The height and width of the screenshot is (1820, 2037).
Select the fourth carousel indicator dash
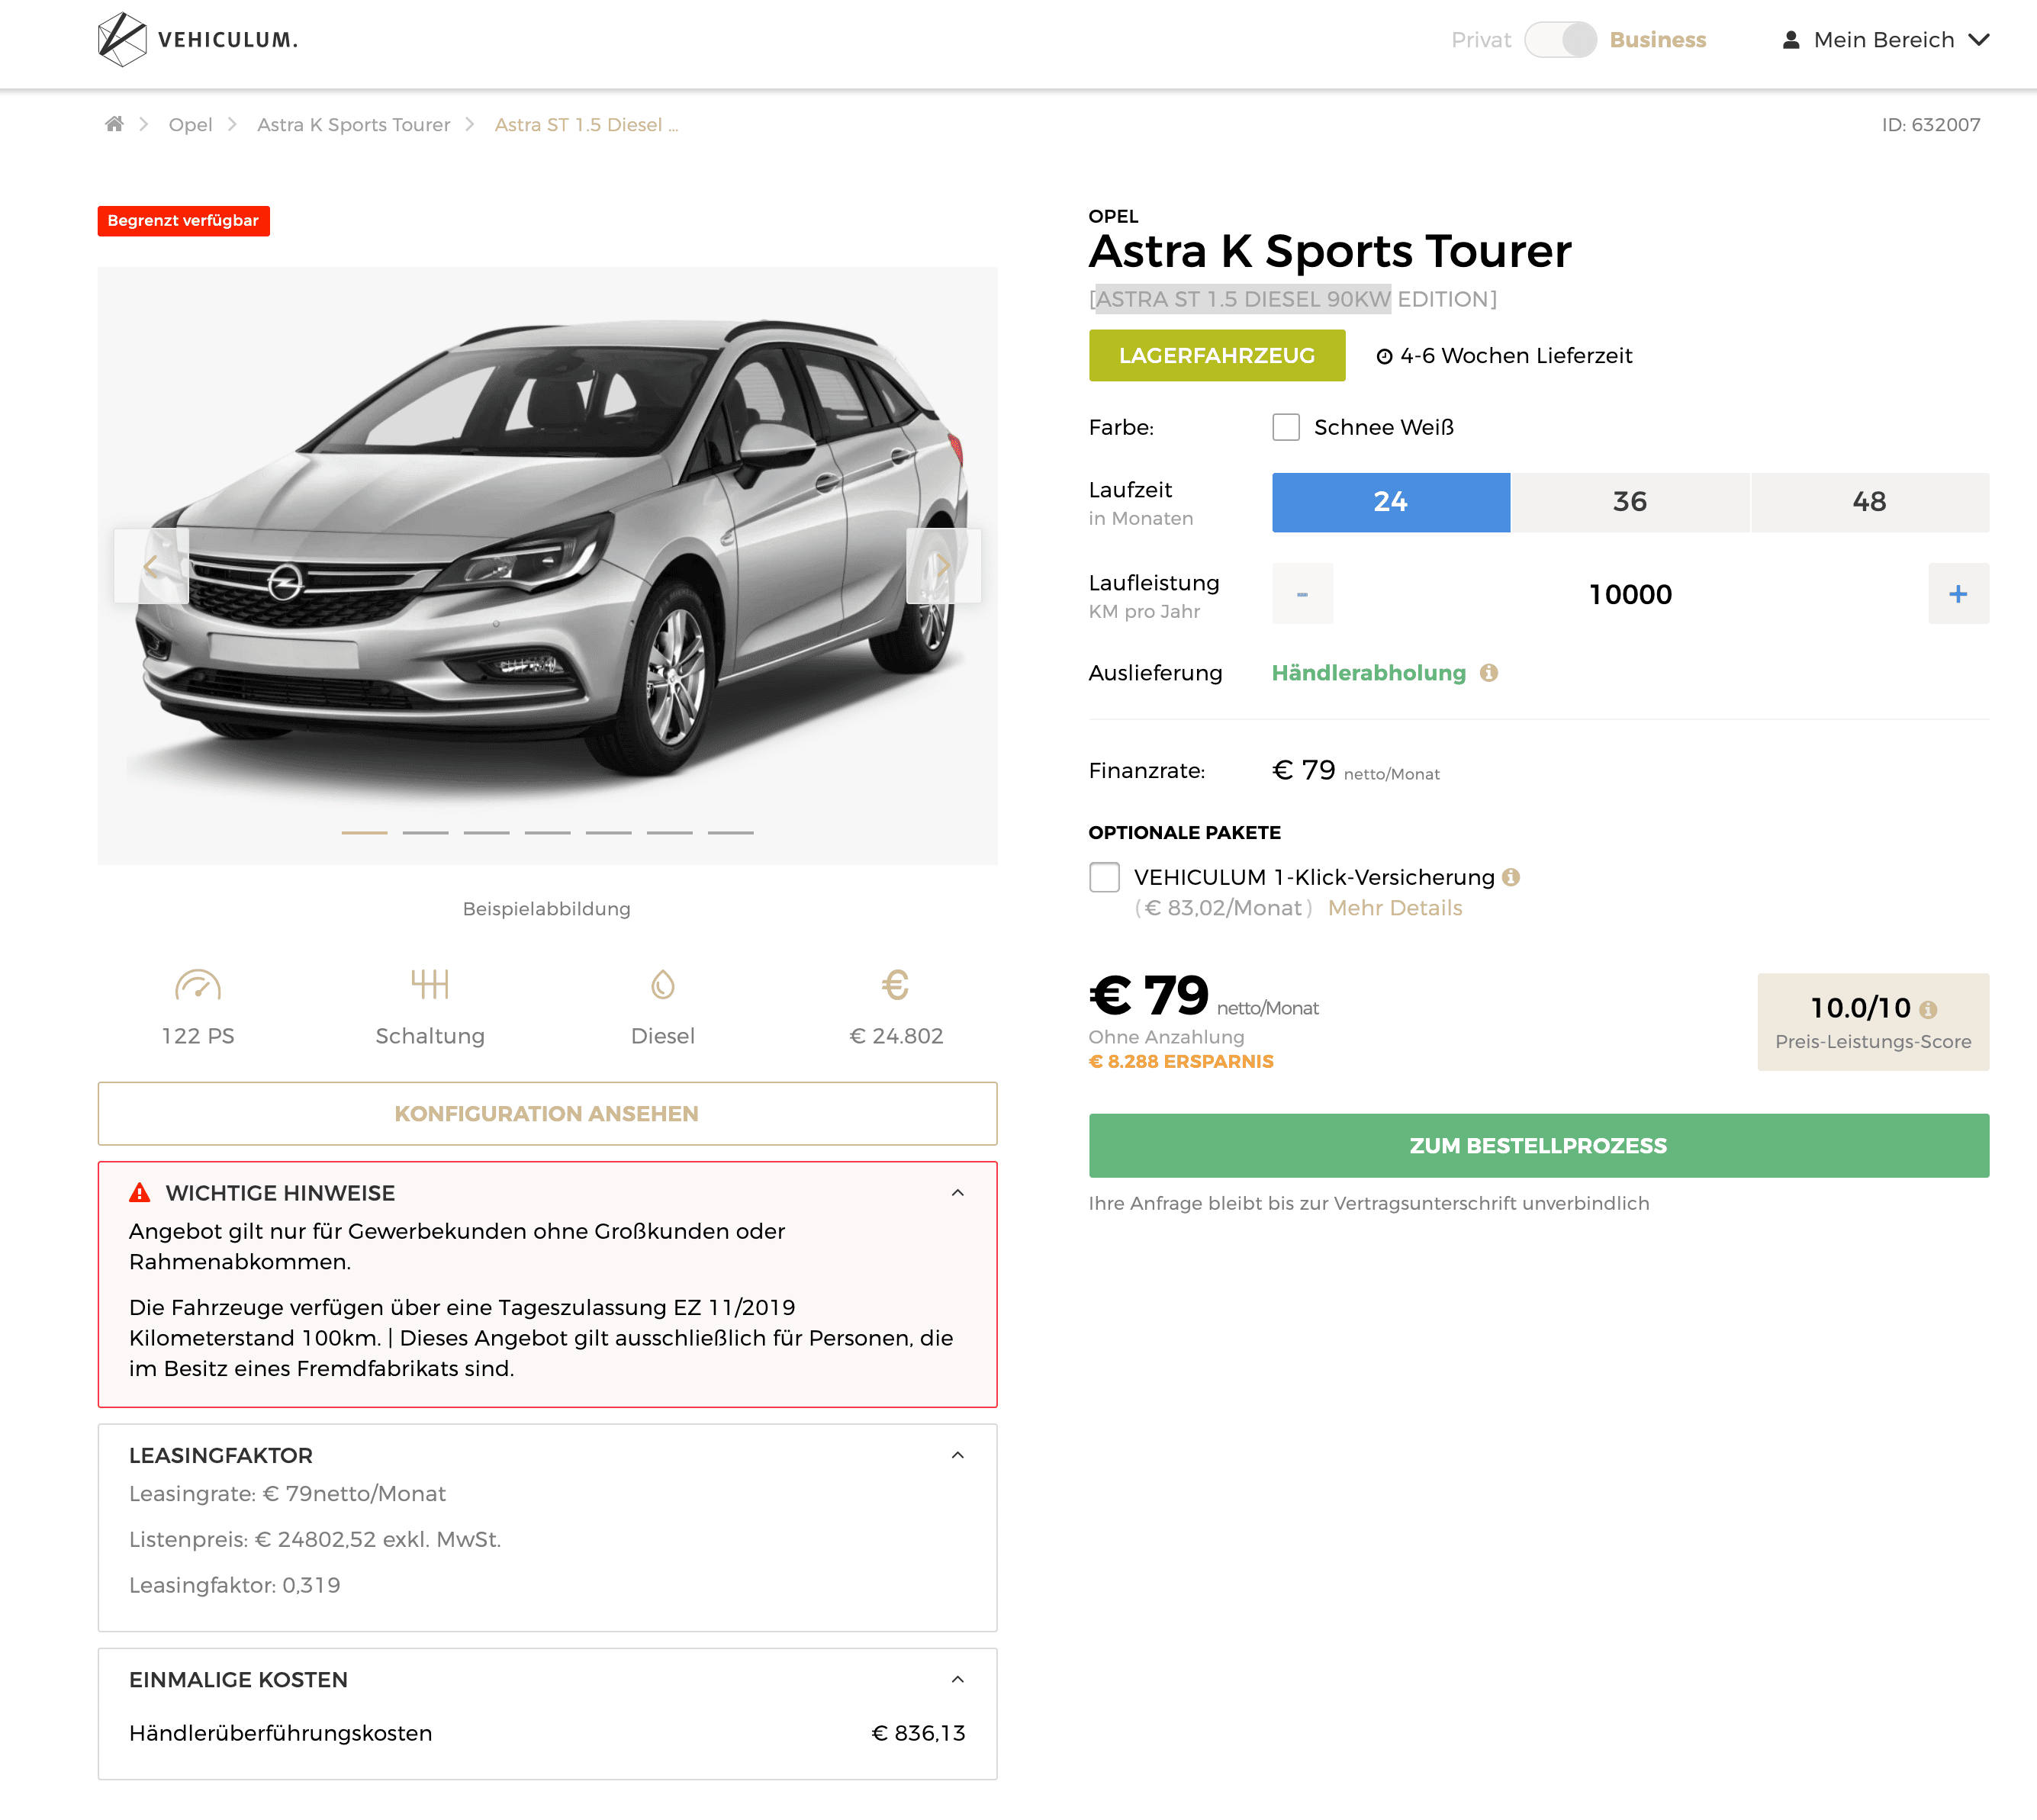click(x=547, y=832)
